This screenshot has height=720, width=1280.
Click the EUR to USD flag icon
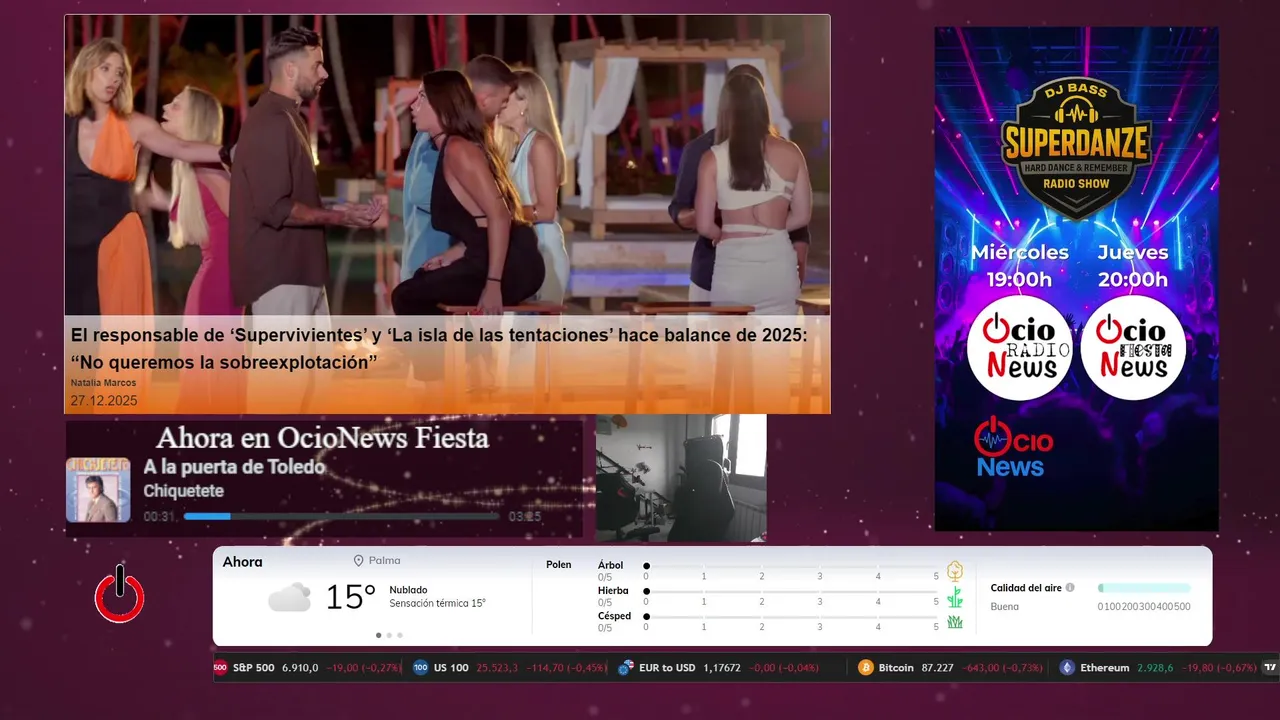pyautogui.click(x=626, y=667)
